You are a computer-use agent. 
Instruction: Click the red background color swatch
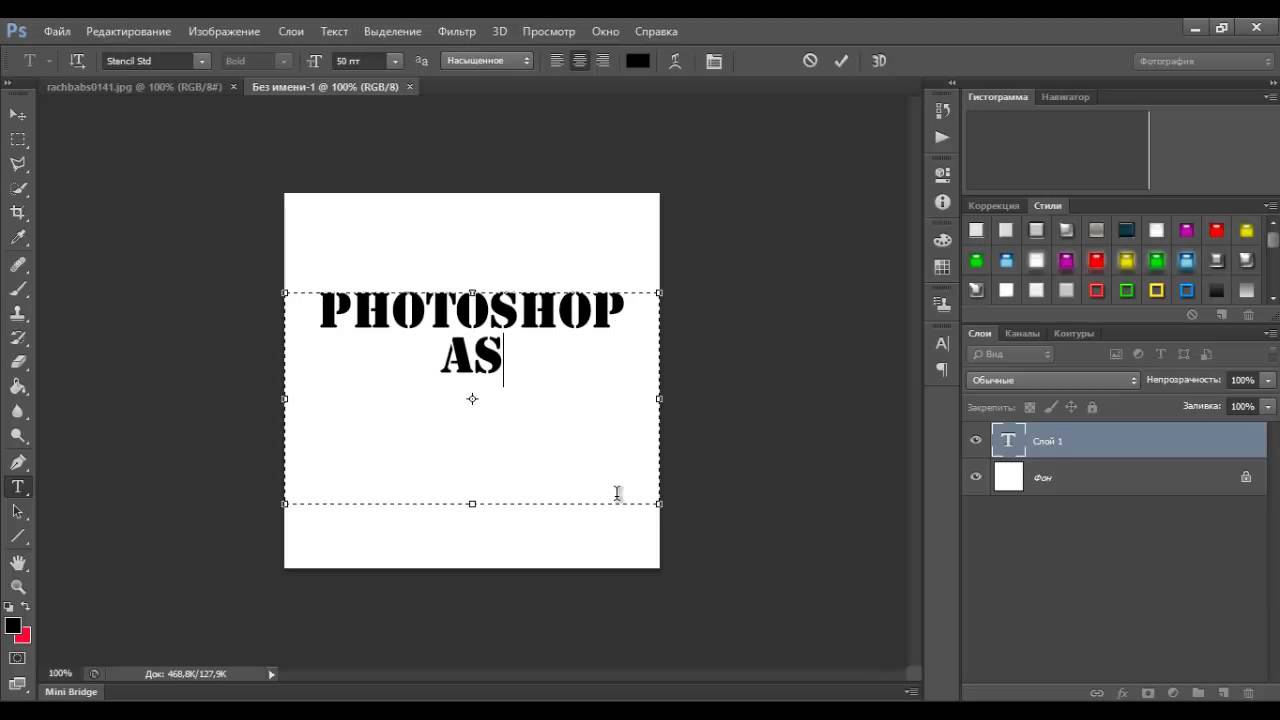coord(25,637)
